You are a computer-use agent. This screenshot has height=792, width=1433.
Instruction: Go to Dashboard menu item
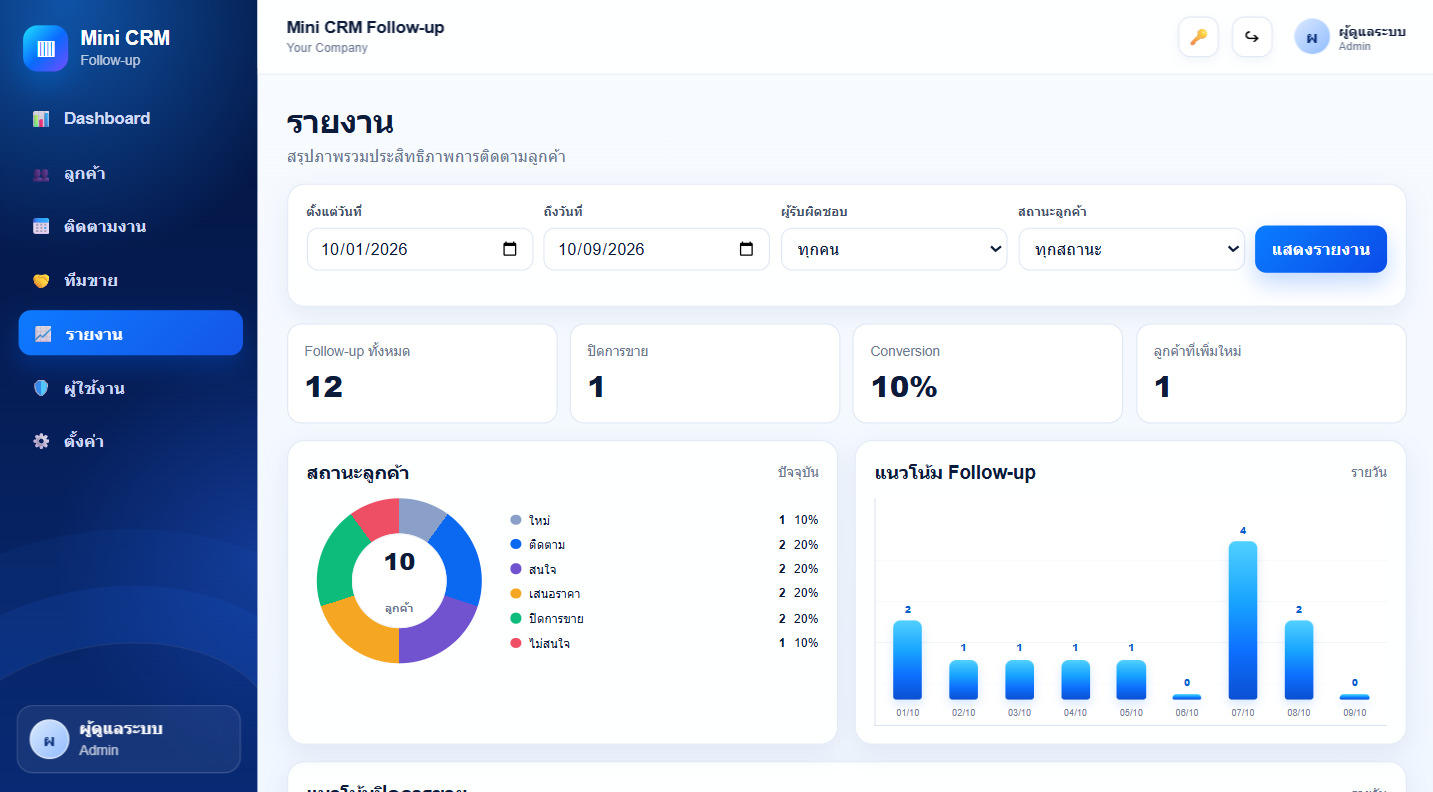(x=130, y=119)
